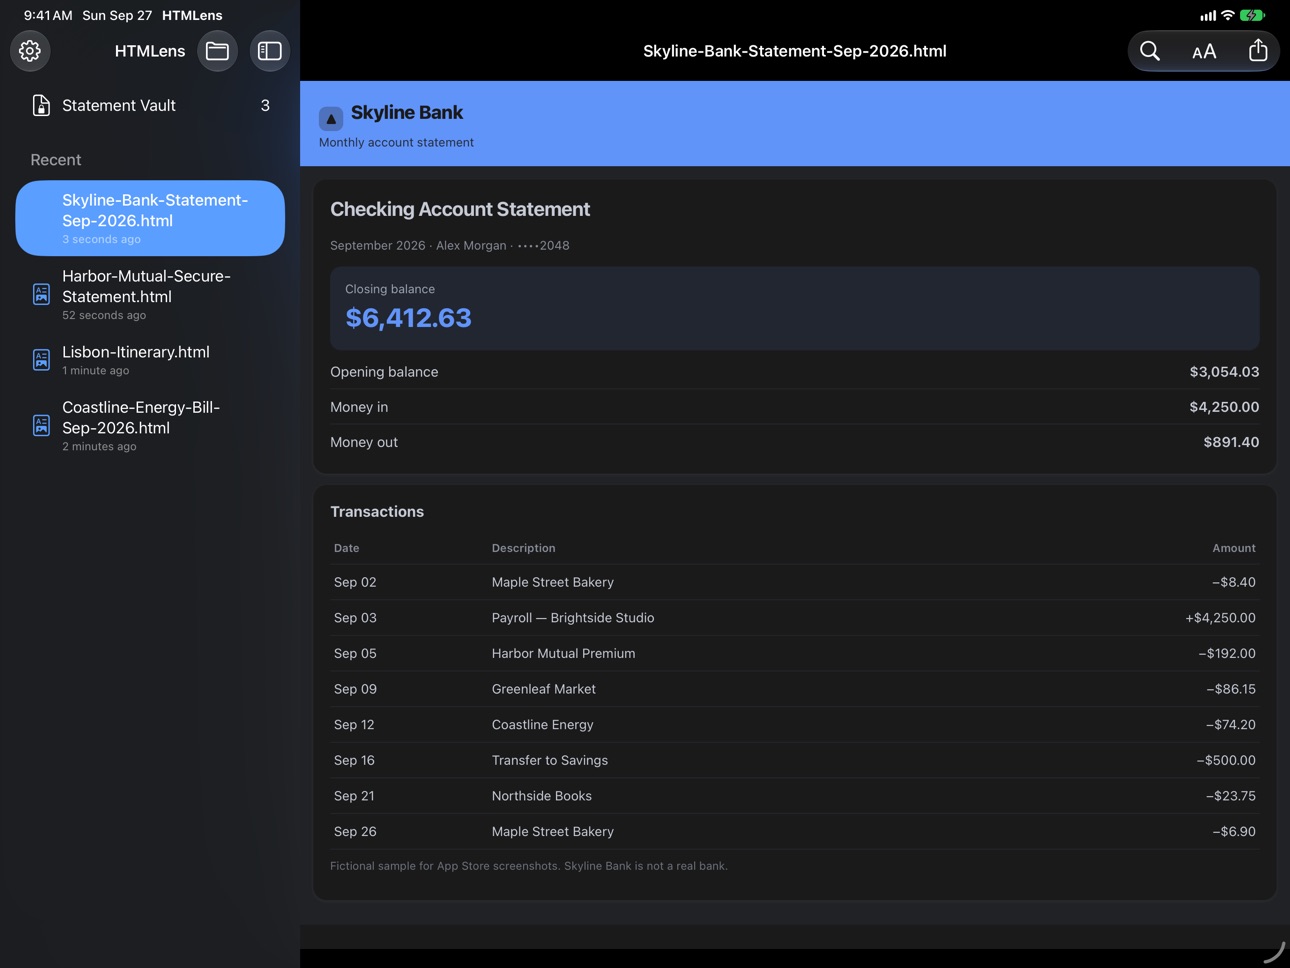Click the Amount column header

pyautogui.click(x=1234, y=548)
